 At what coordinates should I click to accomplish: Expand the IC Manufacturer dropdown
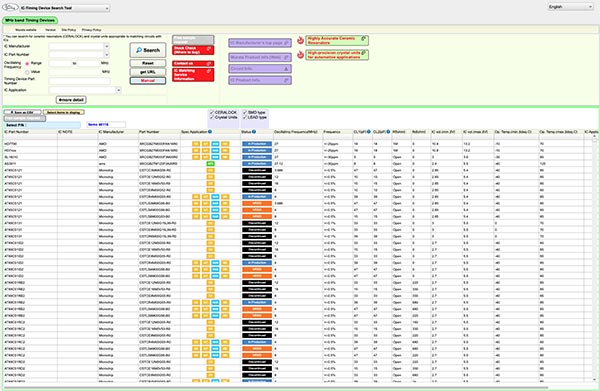pyautogui.click(x=106, y=46)
